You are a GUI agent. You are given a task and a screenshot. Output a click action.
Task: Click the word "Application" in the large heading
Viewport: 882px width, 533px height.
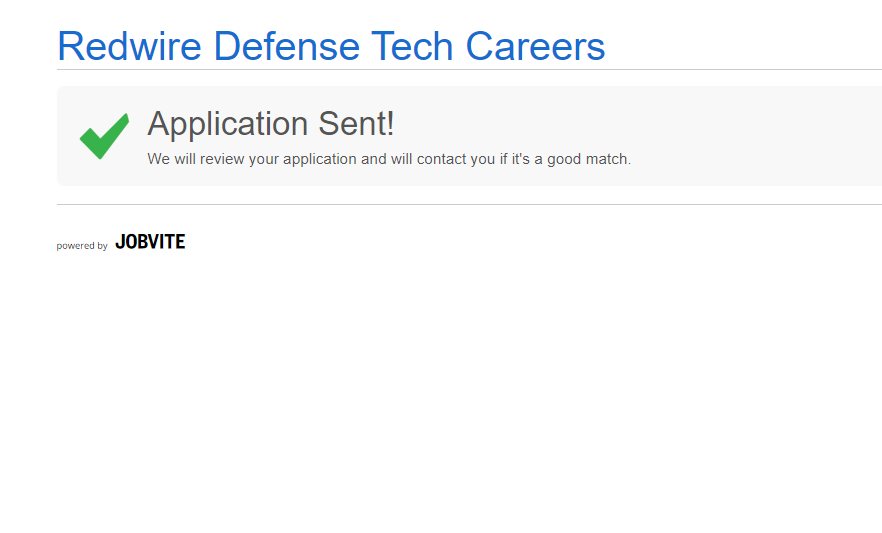pos(228,124)
